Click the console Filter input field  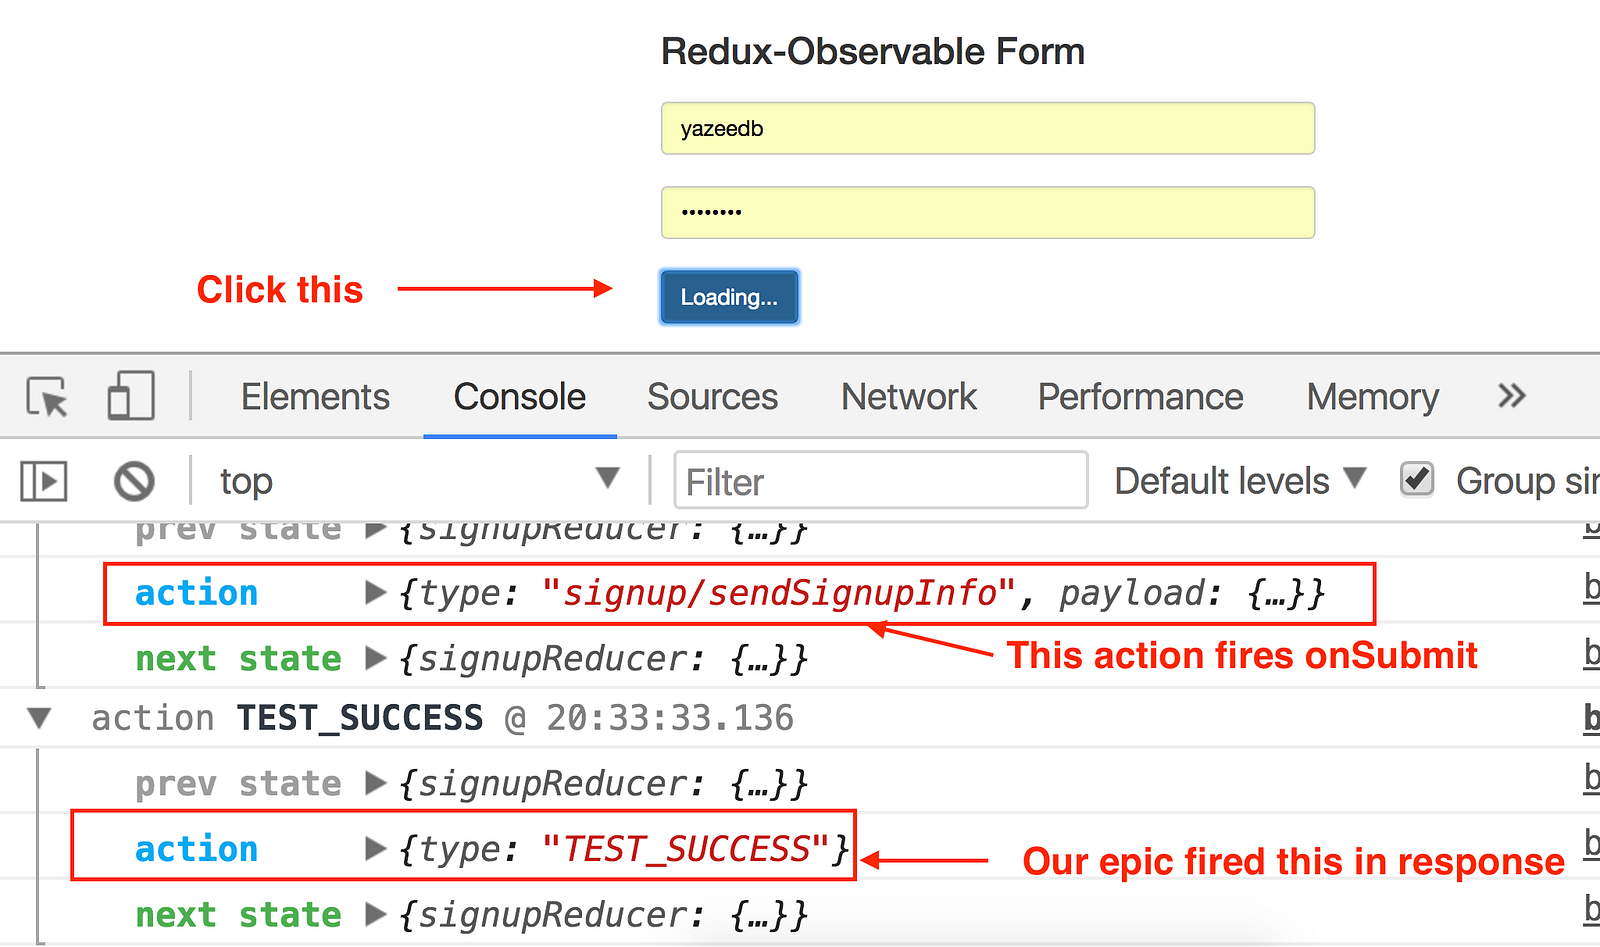click(881, 480)
